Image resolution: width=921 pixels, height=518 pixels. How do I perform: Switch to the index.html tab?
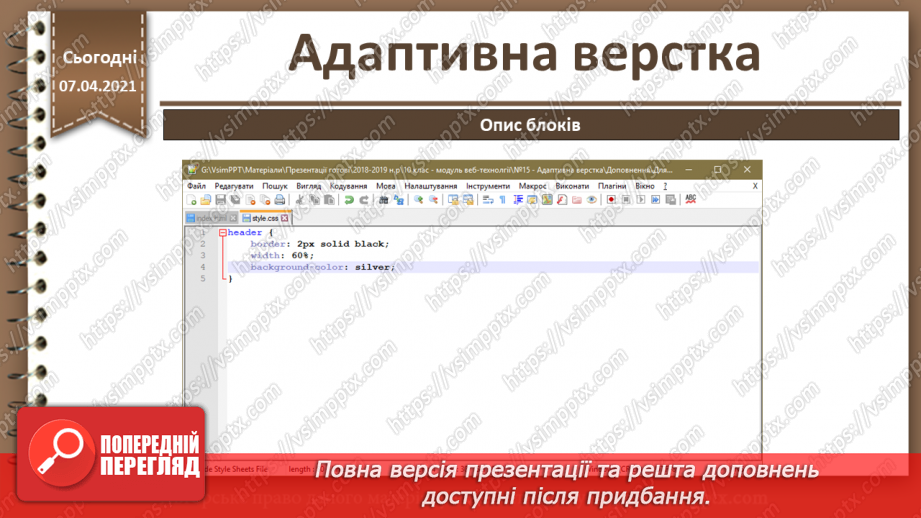pos(210,218)
